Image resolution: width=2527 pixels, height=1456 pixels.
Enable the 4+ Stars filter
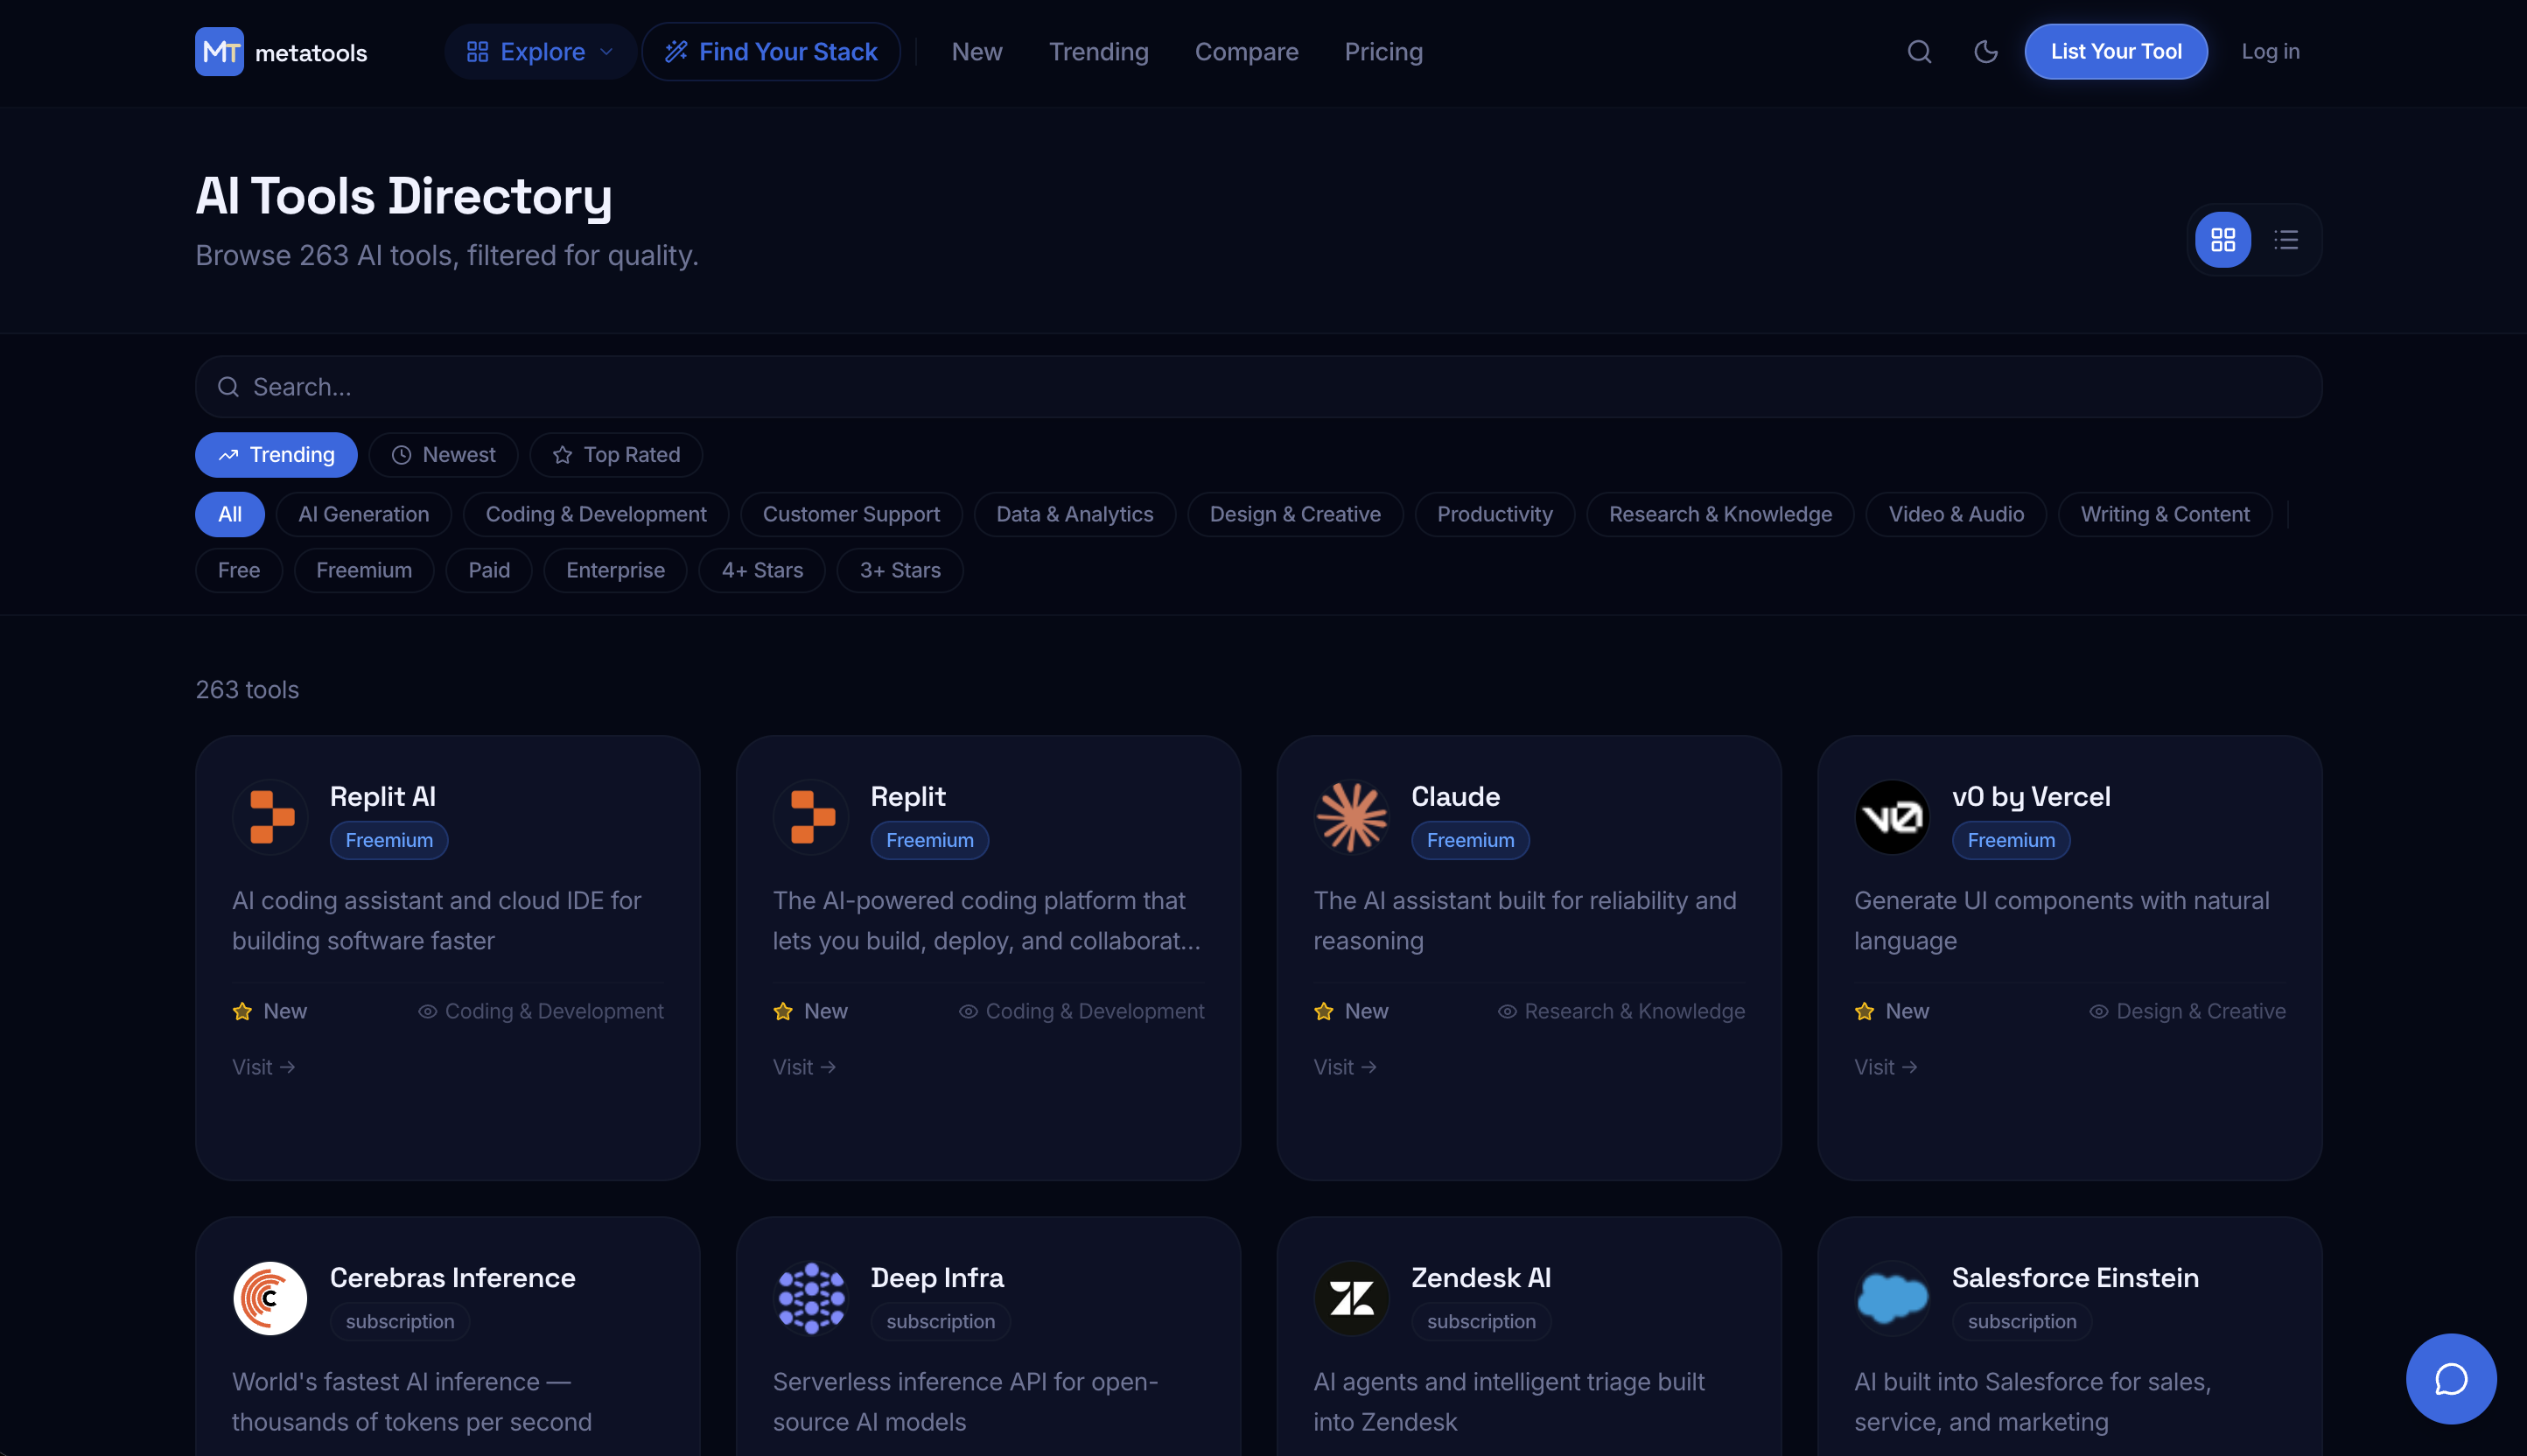pyautogui.click(x=762, y=570)
